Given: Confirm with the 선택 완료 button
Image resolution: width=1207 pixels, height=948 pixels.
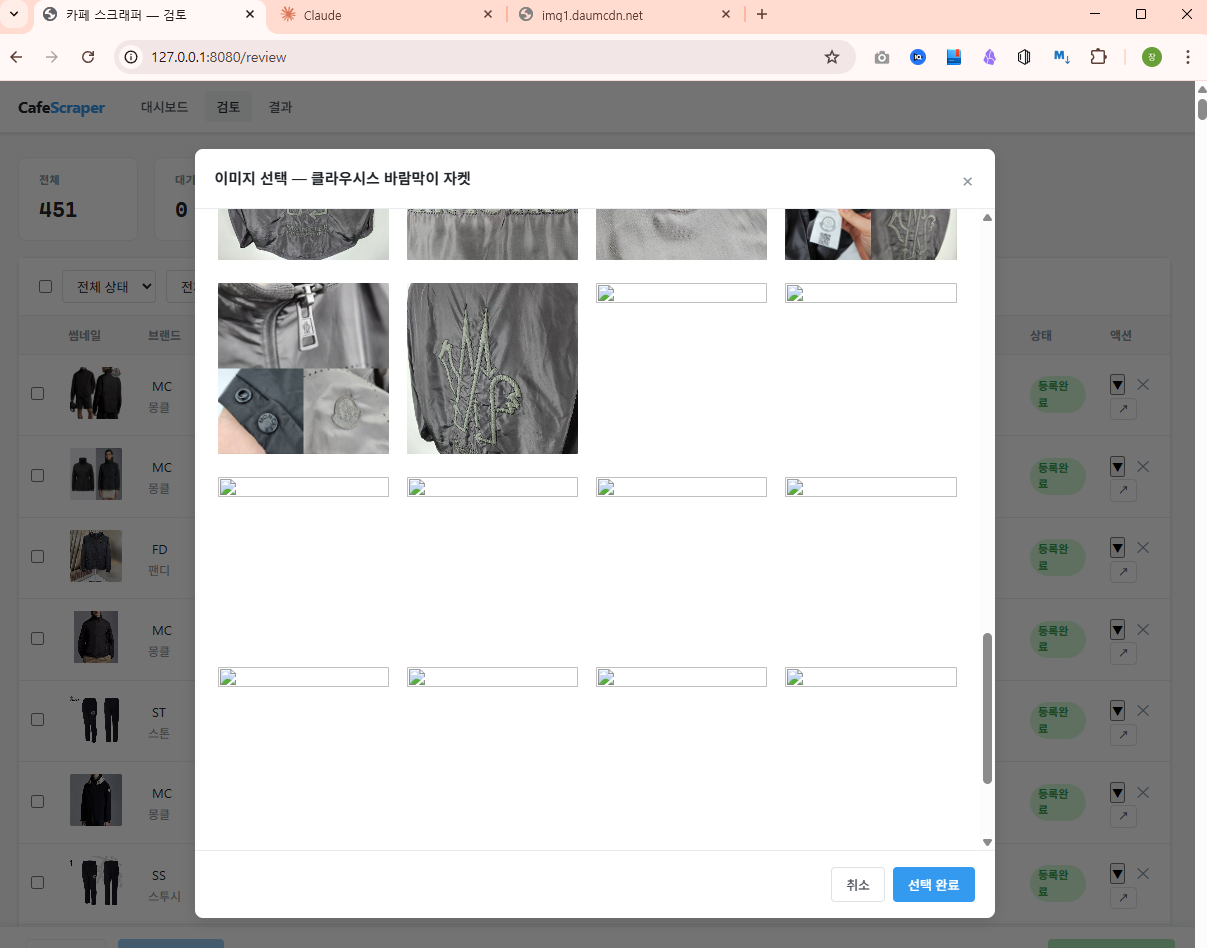Looking at the screenshot, I should (933, 885).
